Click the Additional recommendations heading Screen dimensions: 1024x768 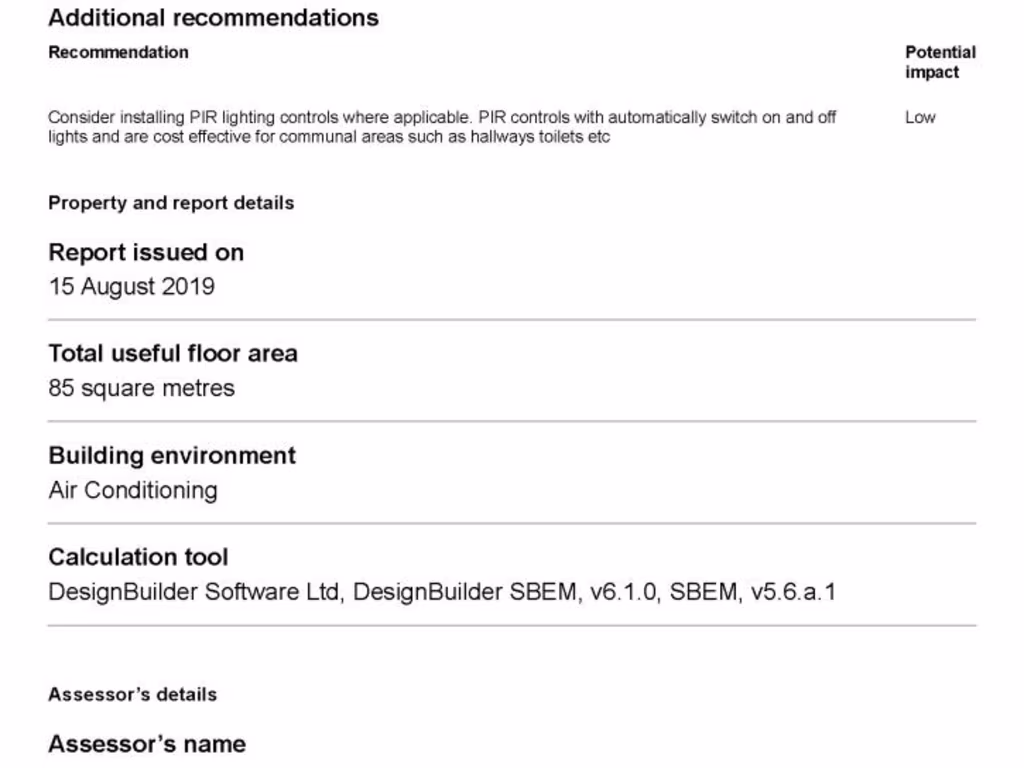coord(213,18)
